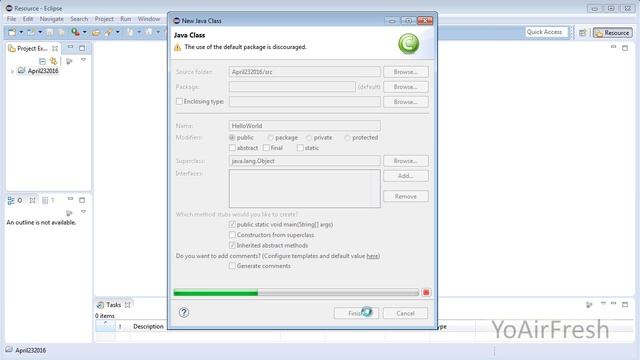
Task: Select the protected modifier radio button
Action: (x=347, y=138)
